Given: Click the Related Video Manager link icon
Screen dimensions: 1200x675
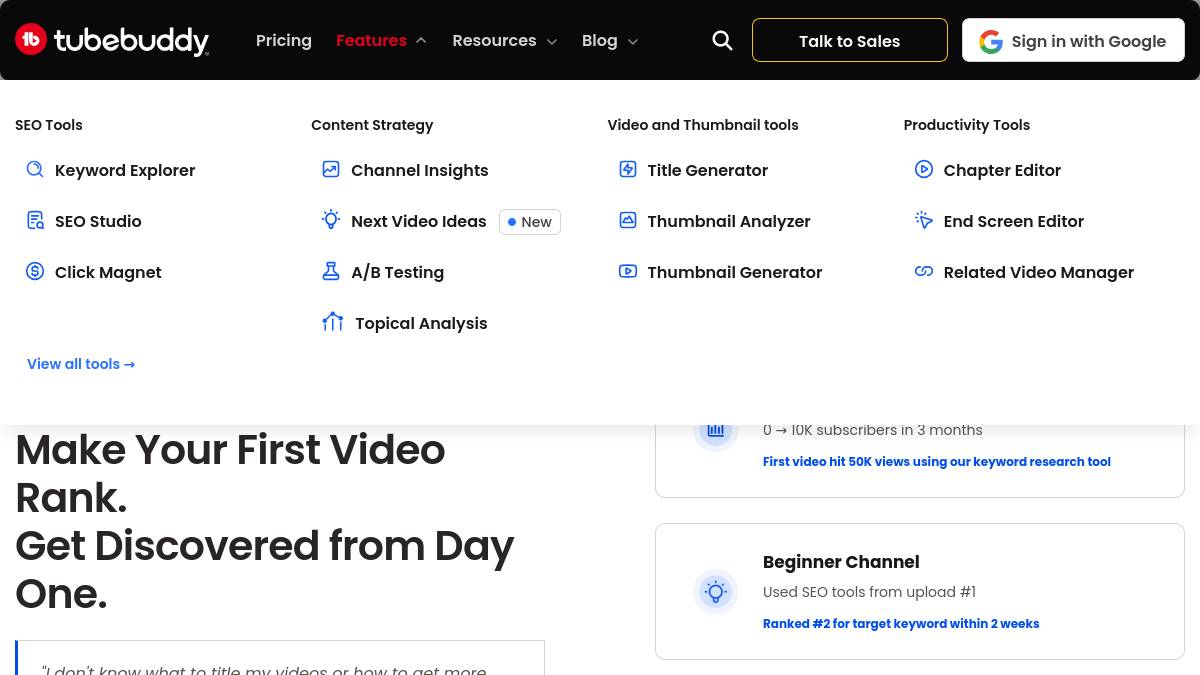Looking at the screenshot, I should (924, 272).
